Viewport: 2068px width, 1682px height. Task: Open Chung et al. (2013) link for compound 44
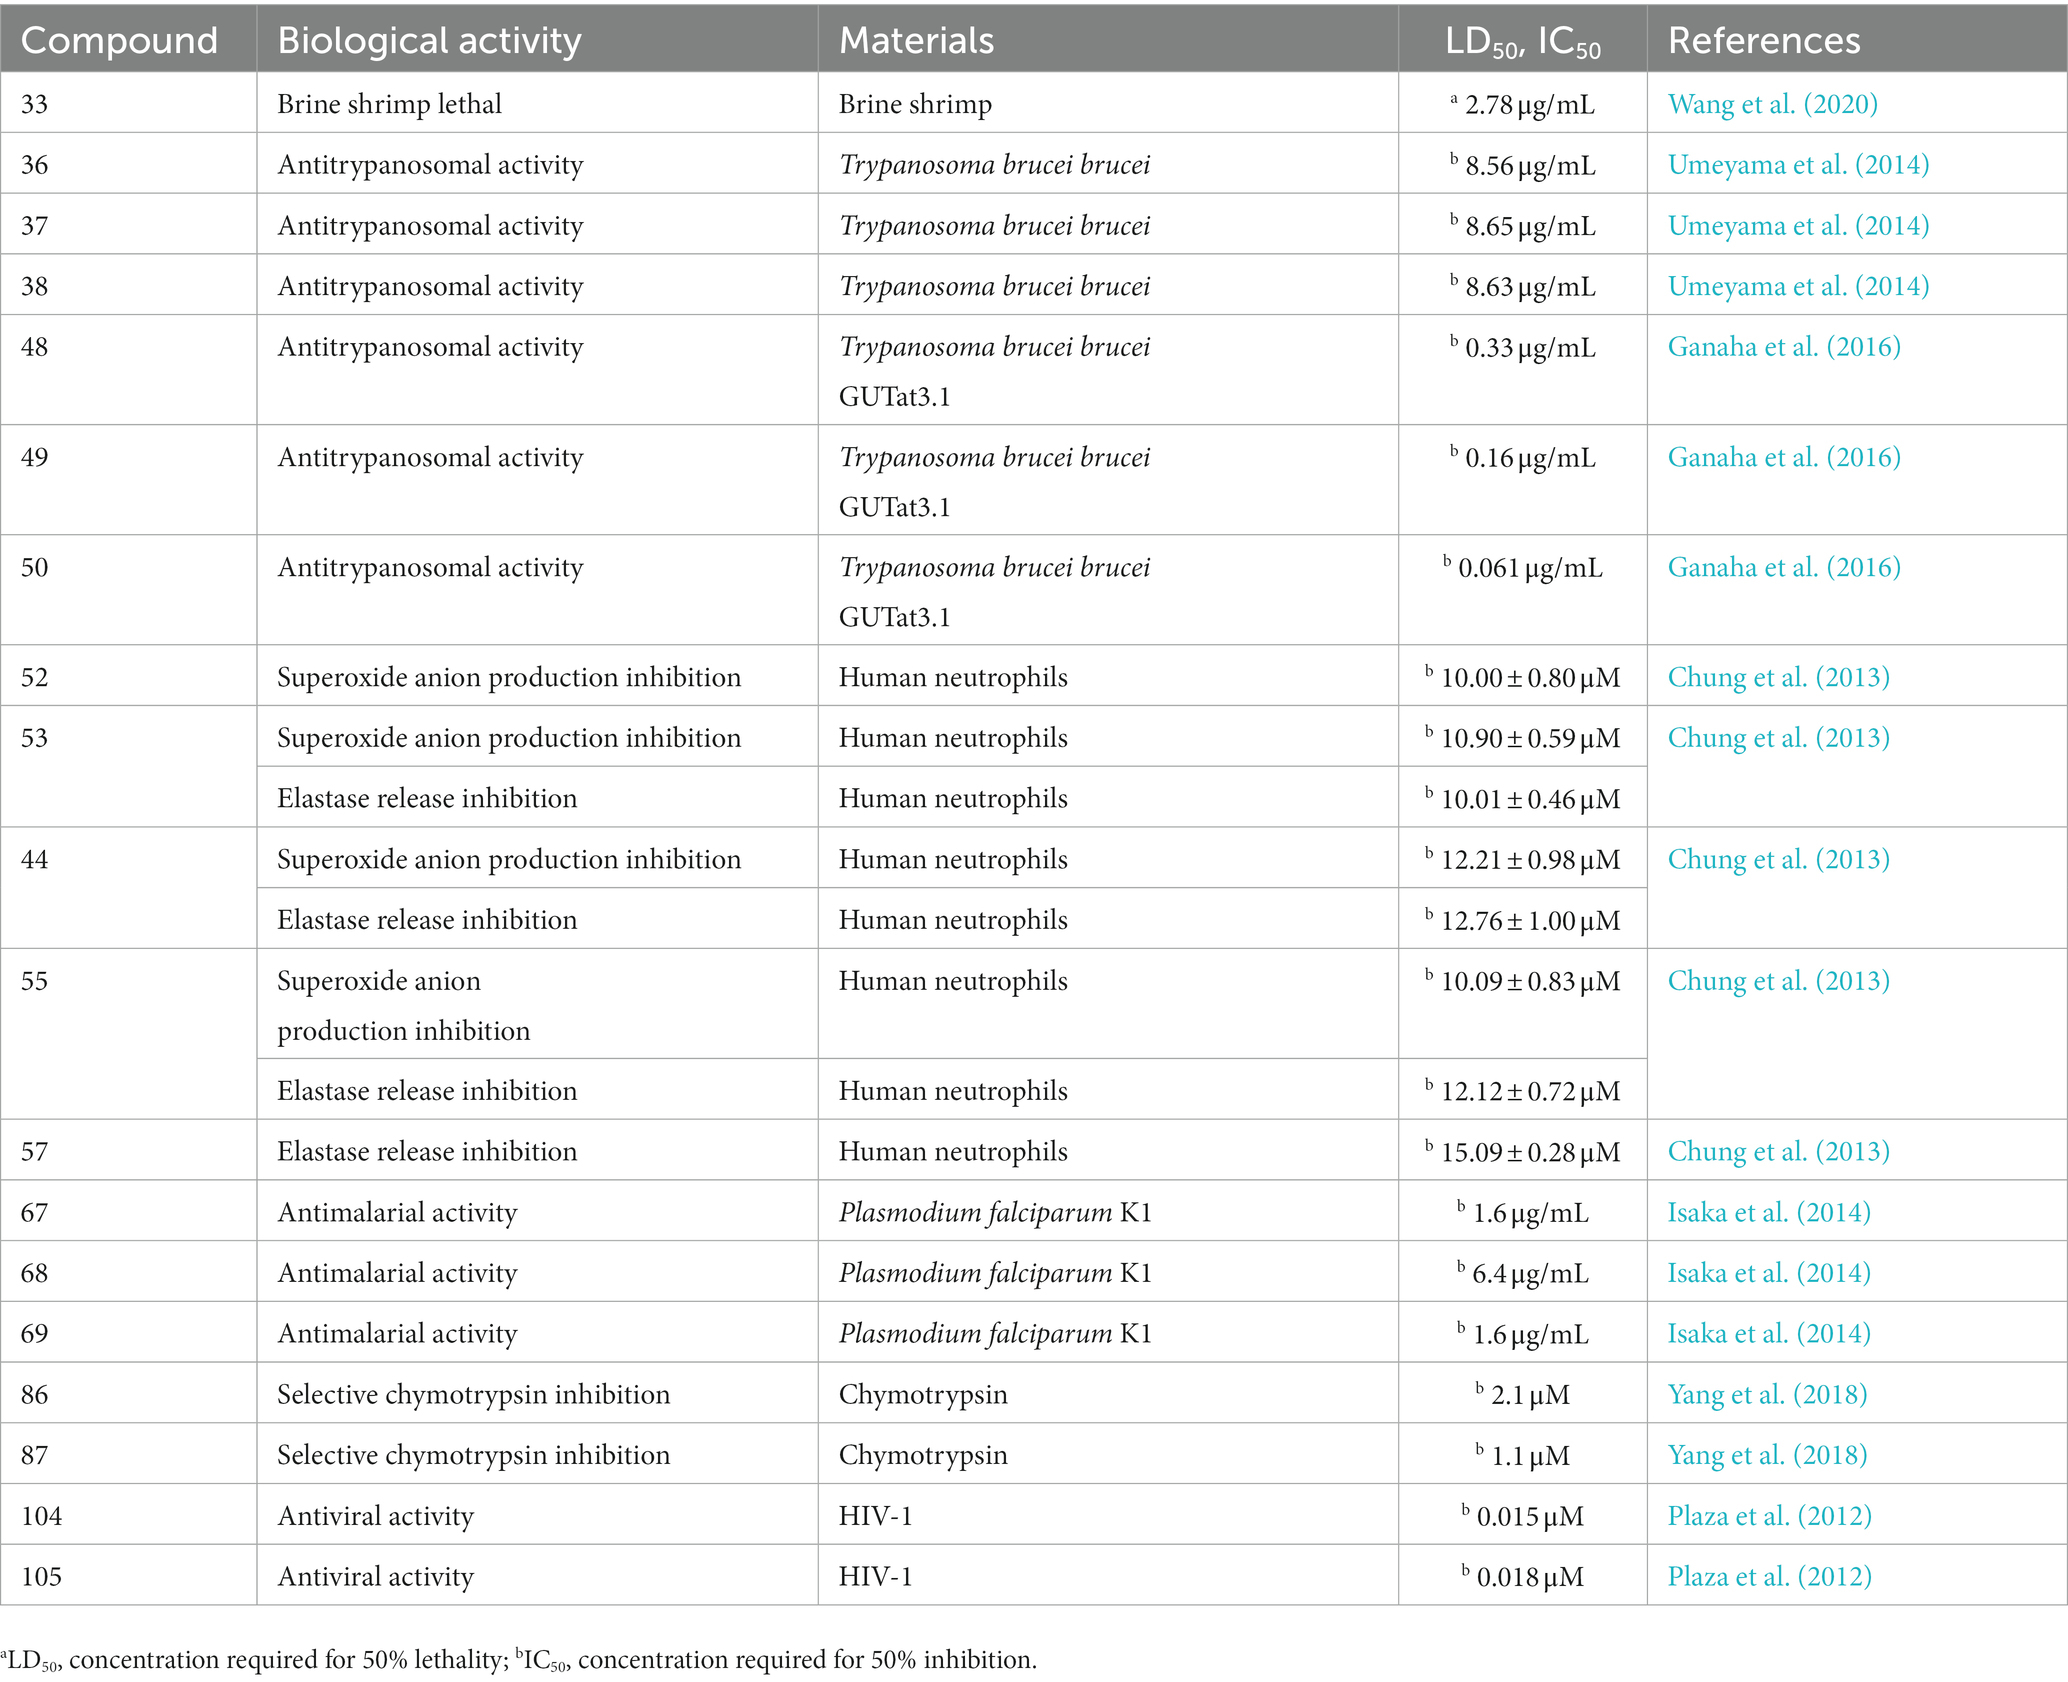click(1778, 859)
